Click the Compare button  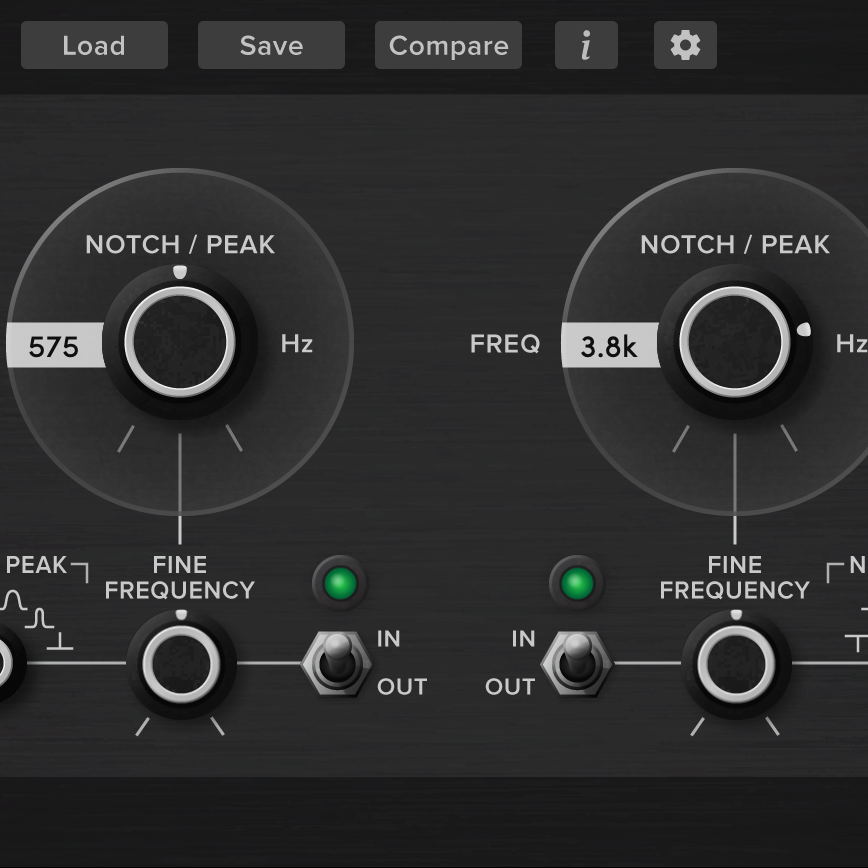[x=448, y=45]
